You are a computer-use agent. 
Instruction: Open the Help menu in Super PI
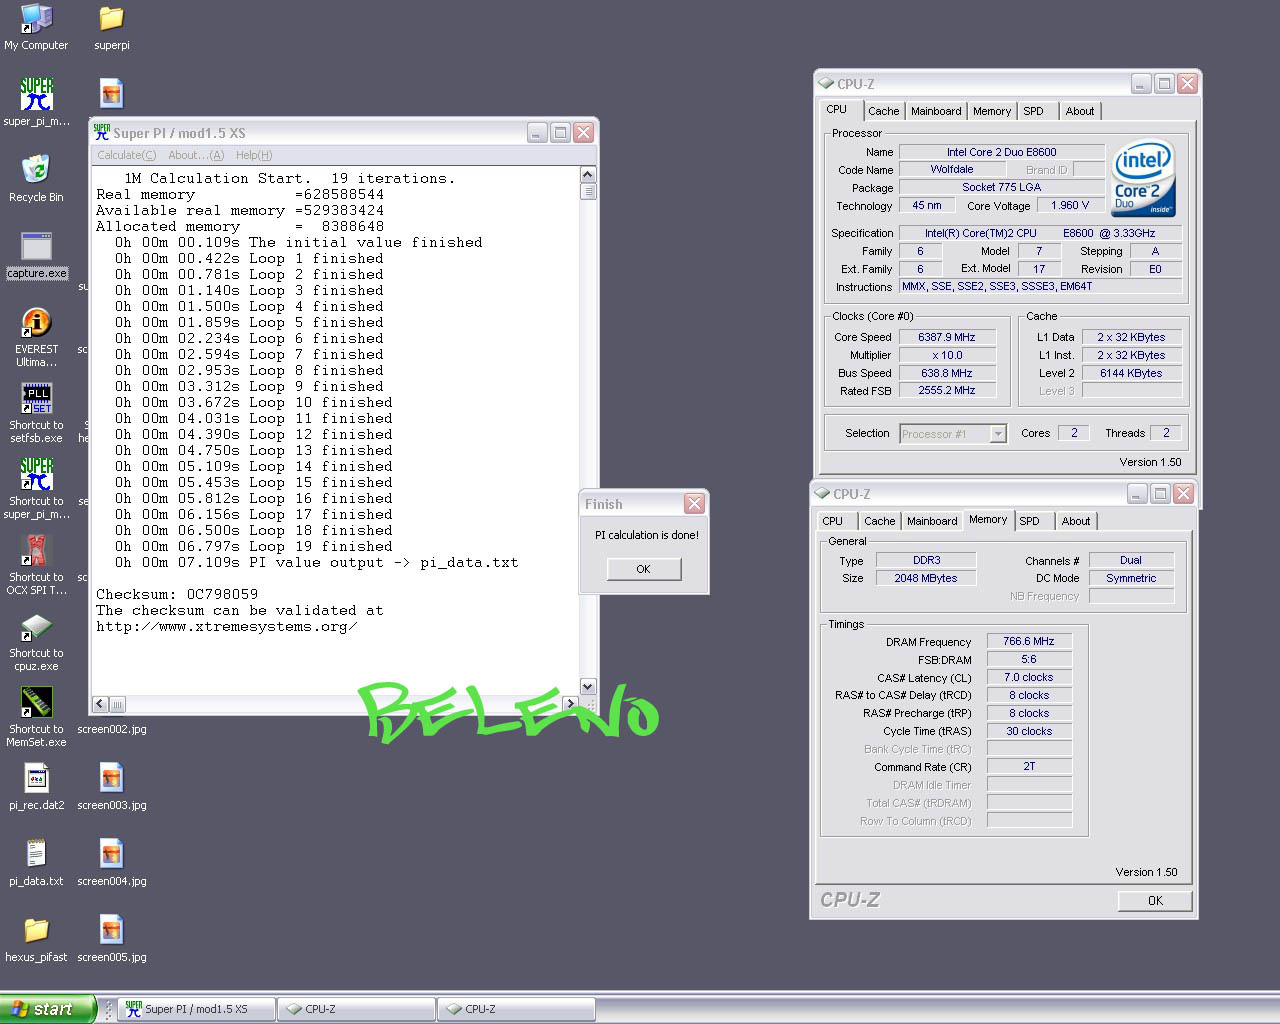click(254, 155)
